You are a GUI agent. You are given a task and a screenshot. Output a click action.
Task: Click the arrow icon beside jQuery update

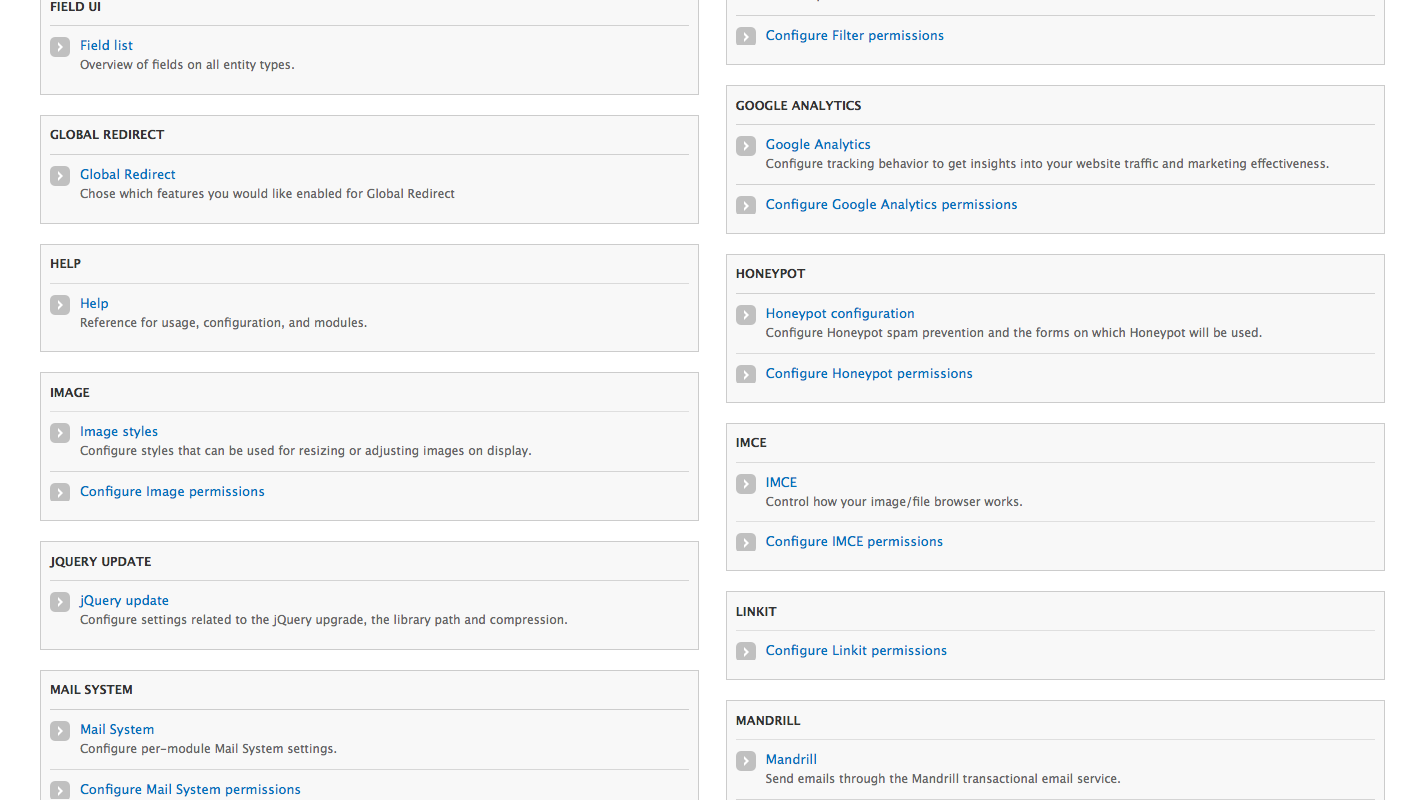60,601
